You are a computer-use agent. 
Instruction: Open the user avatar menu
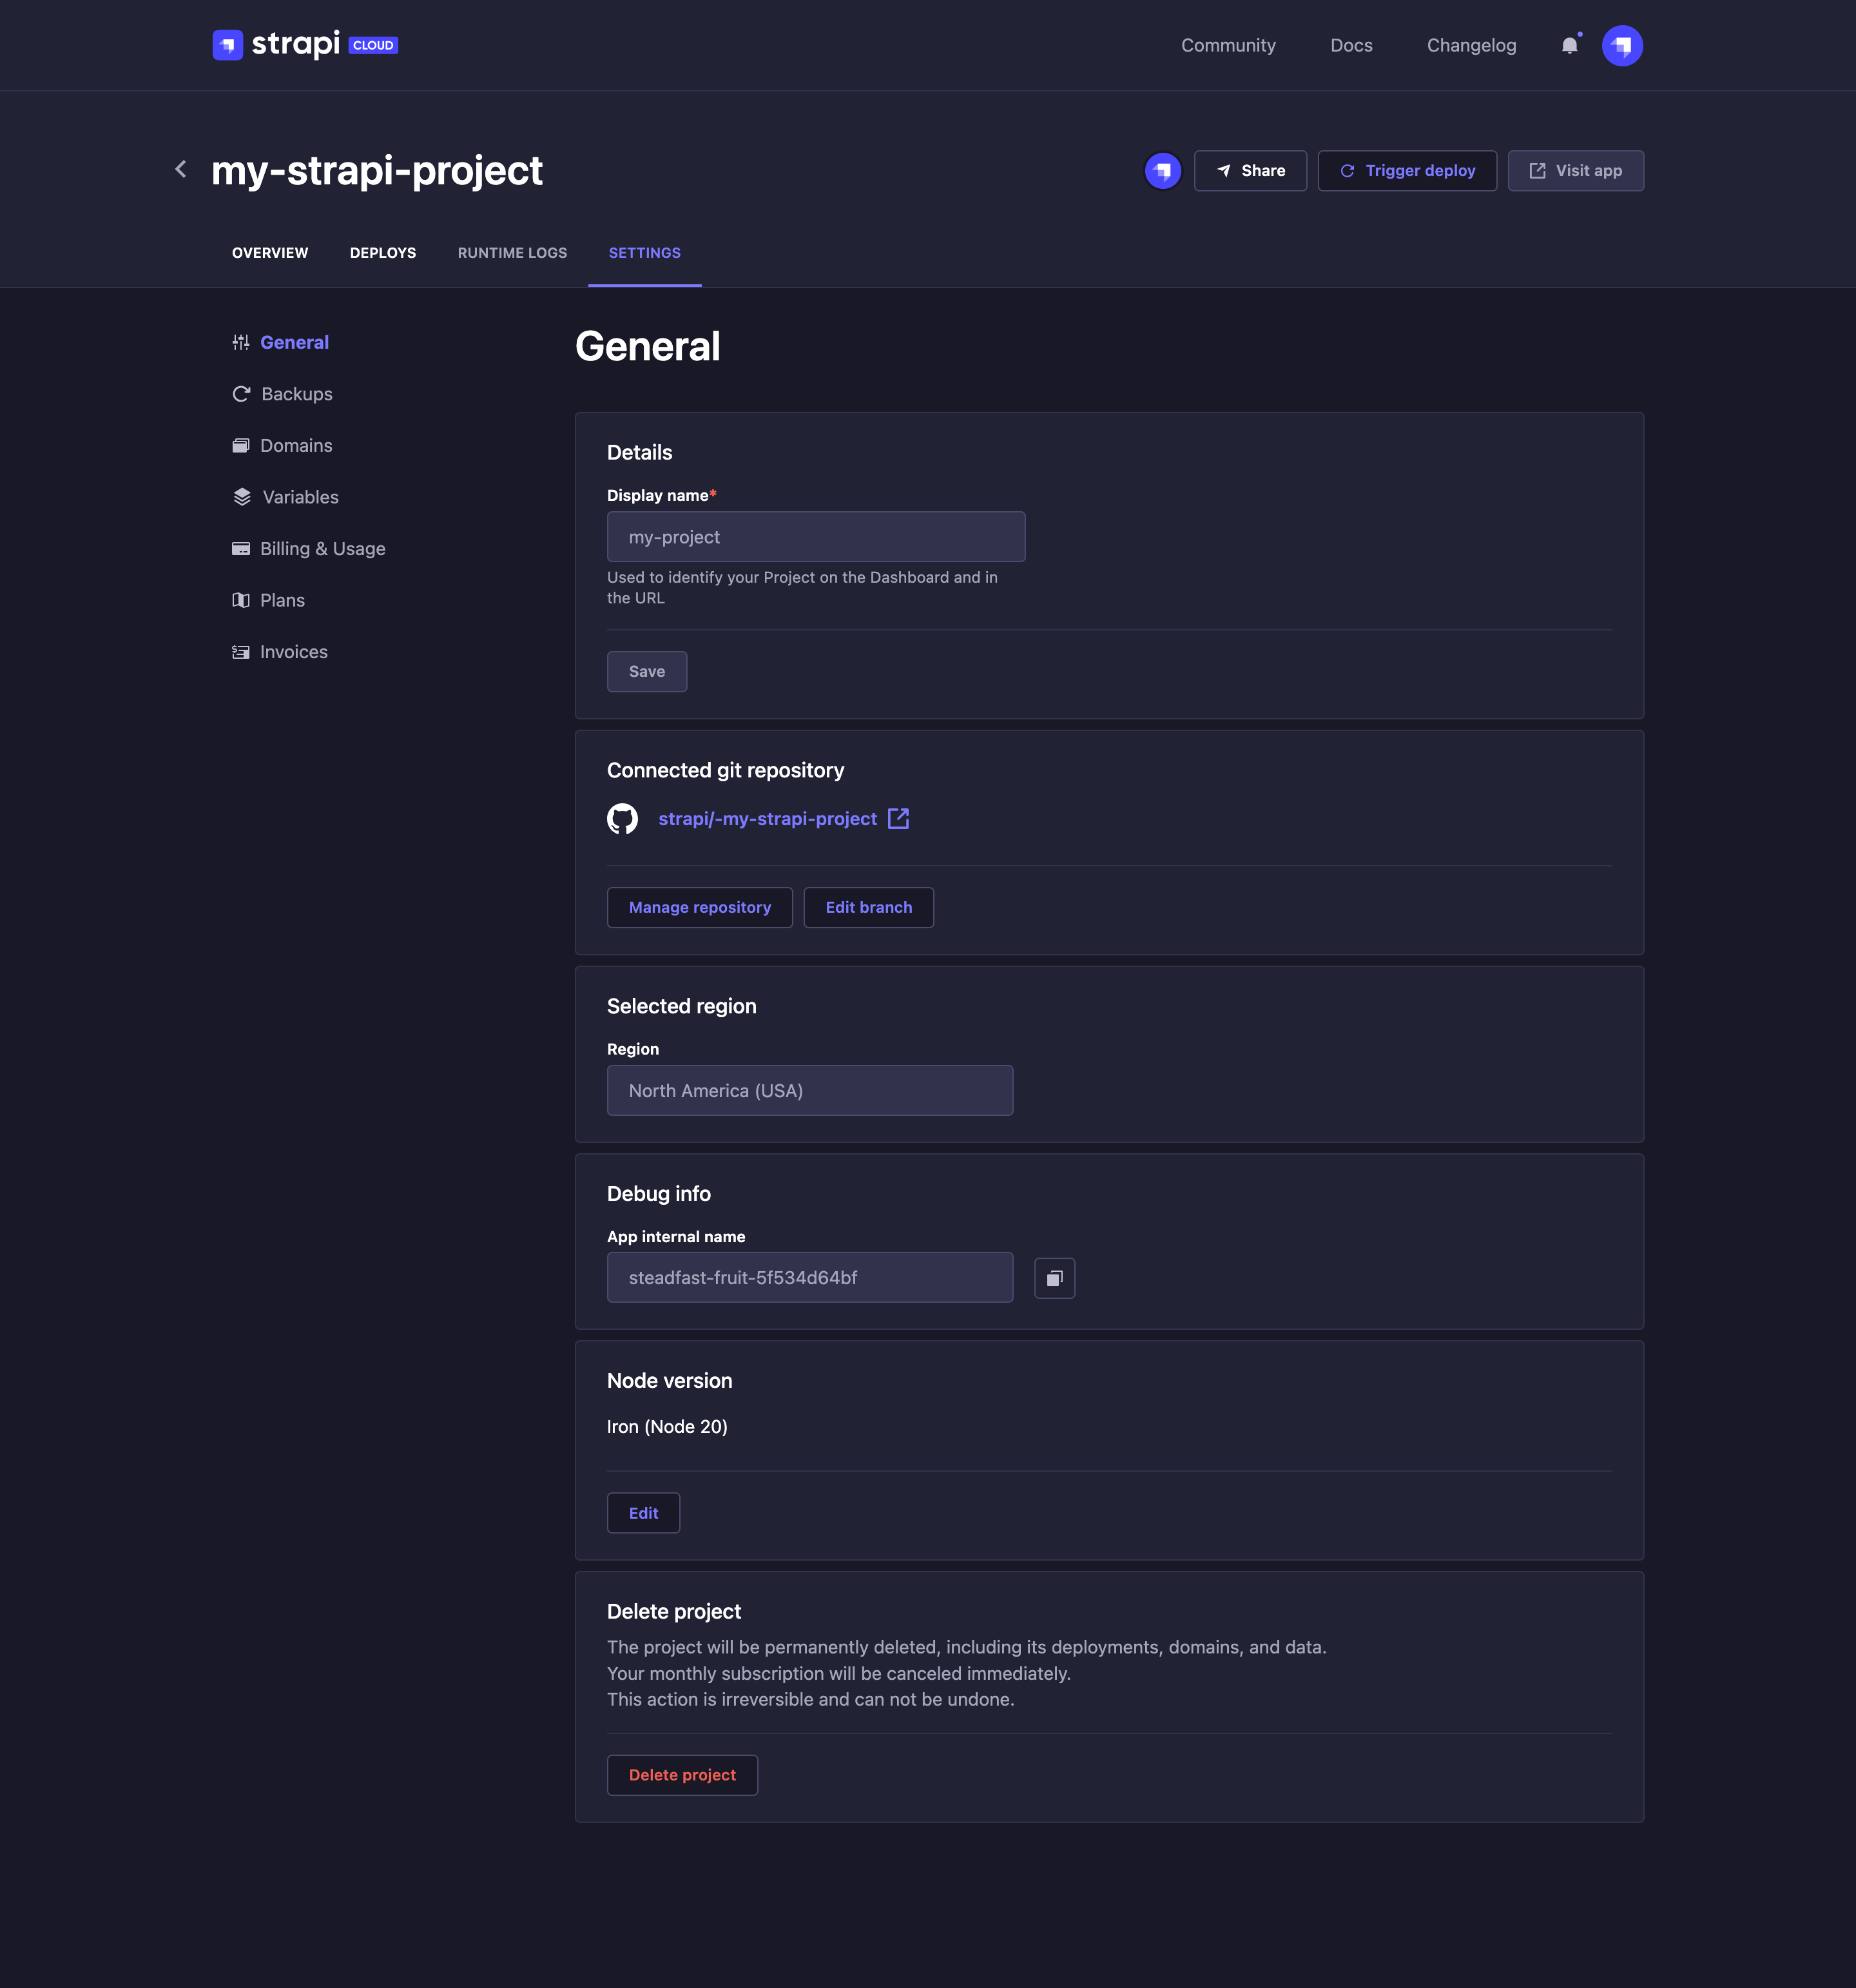pos(1623,45)
